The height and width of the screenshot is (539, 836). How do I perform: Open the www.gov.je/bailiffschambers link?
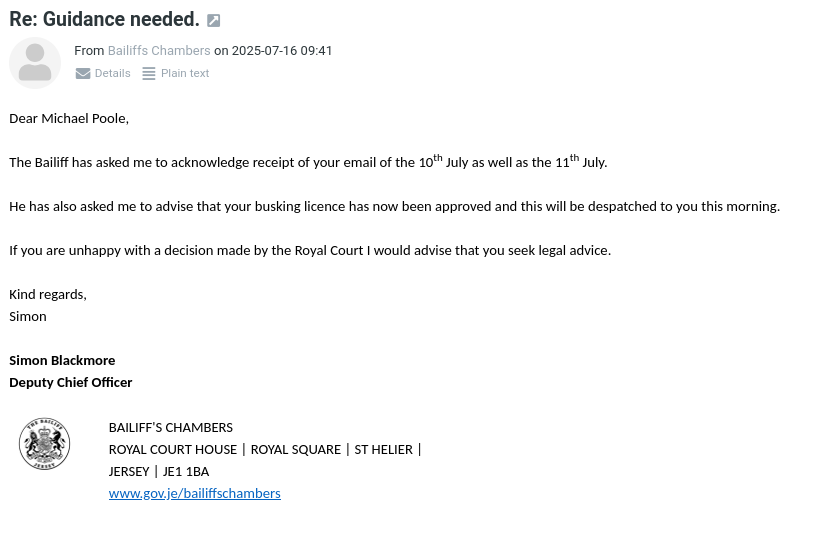194,493
